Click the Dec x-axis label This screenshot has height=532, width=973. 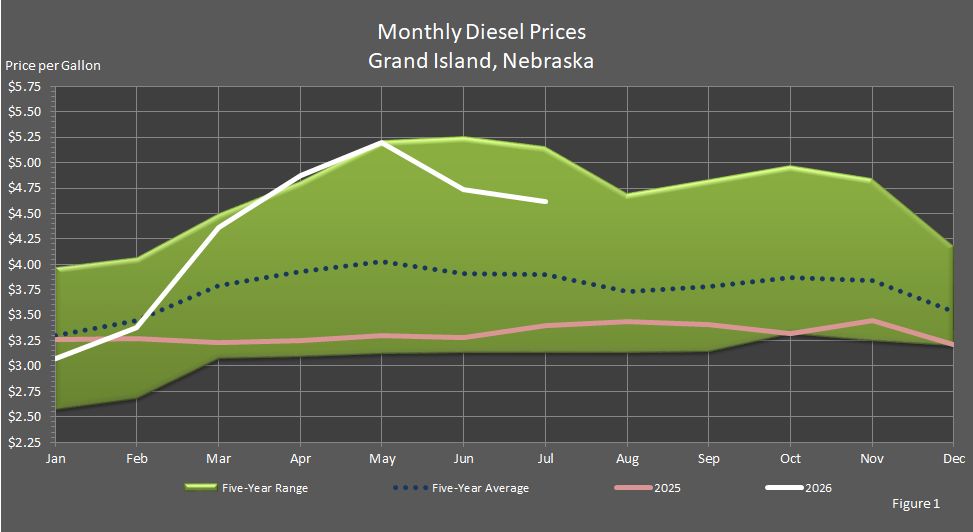955,459
